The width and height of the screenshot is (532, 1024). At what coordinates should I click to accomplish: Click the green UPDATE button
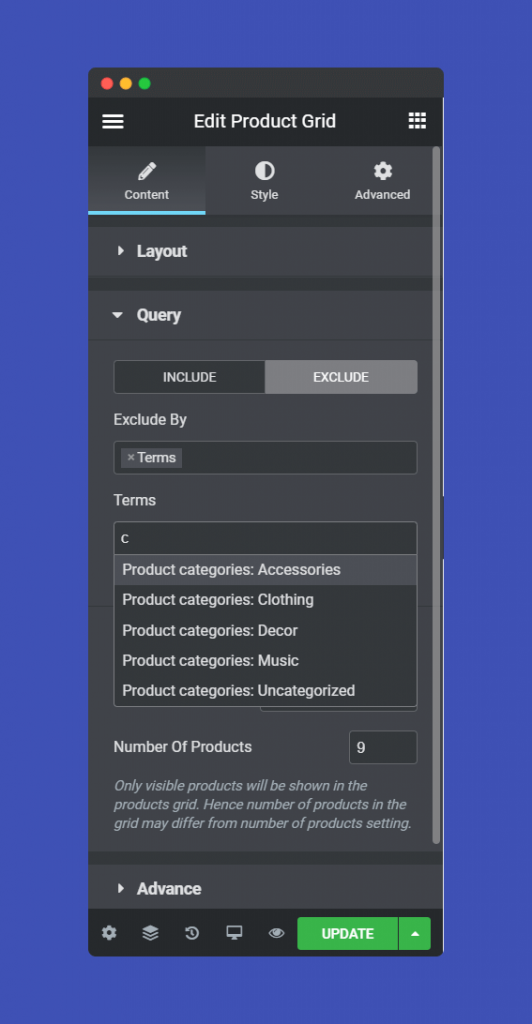[347, 933]
